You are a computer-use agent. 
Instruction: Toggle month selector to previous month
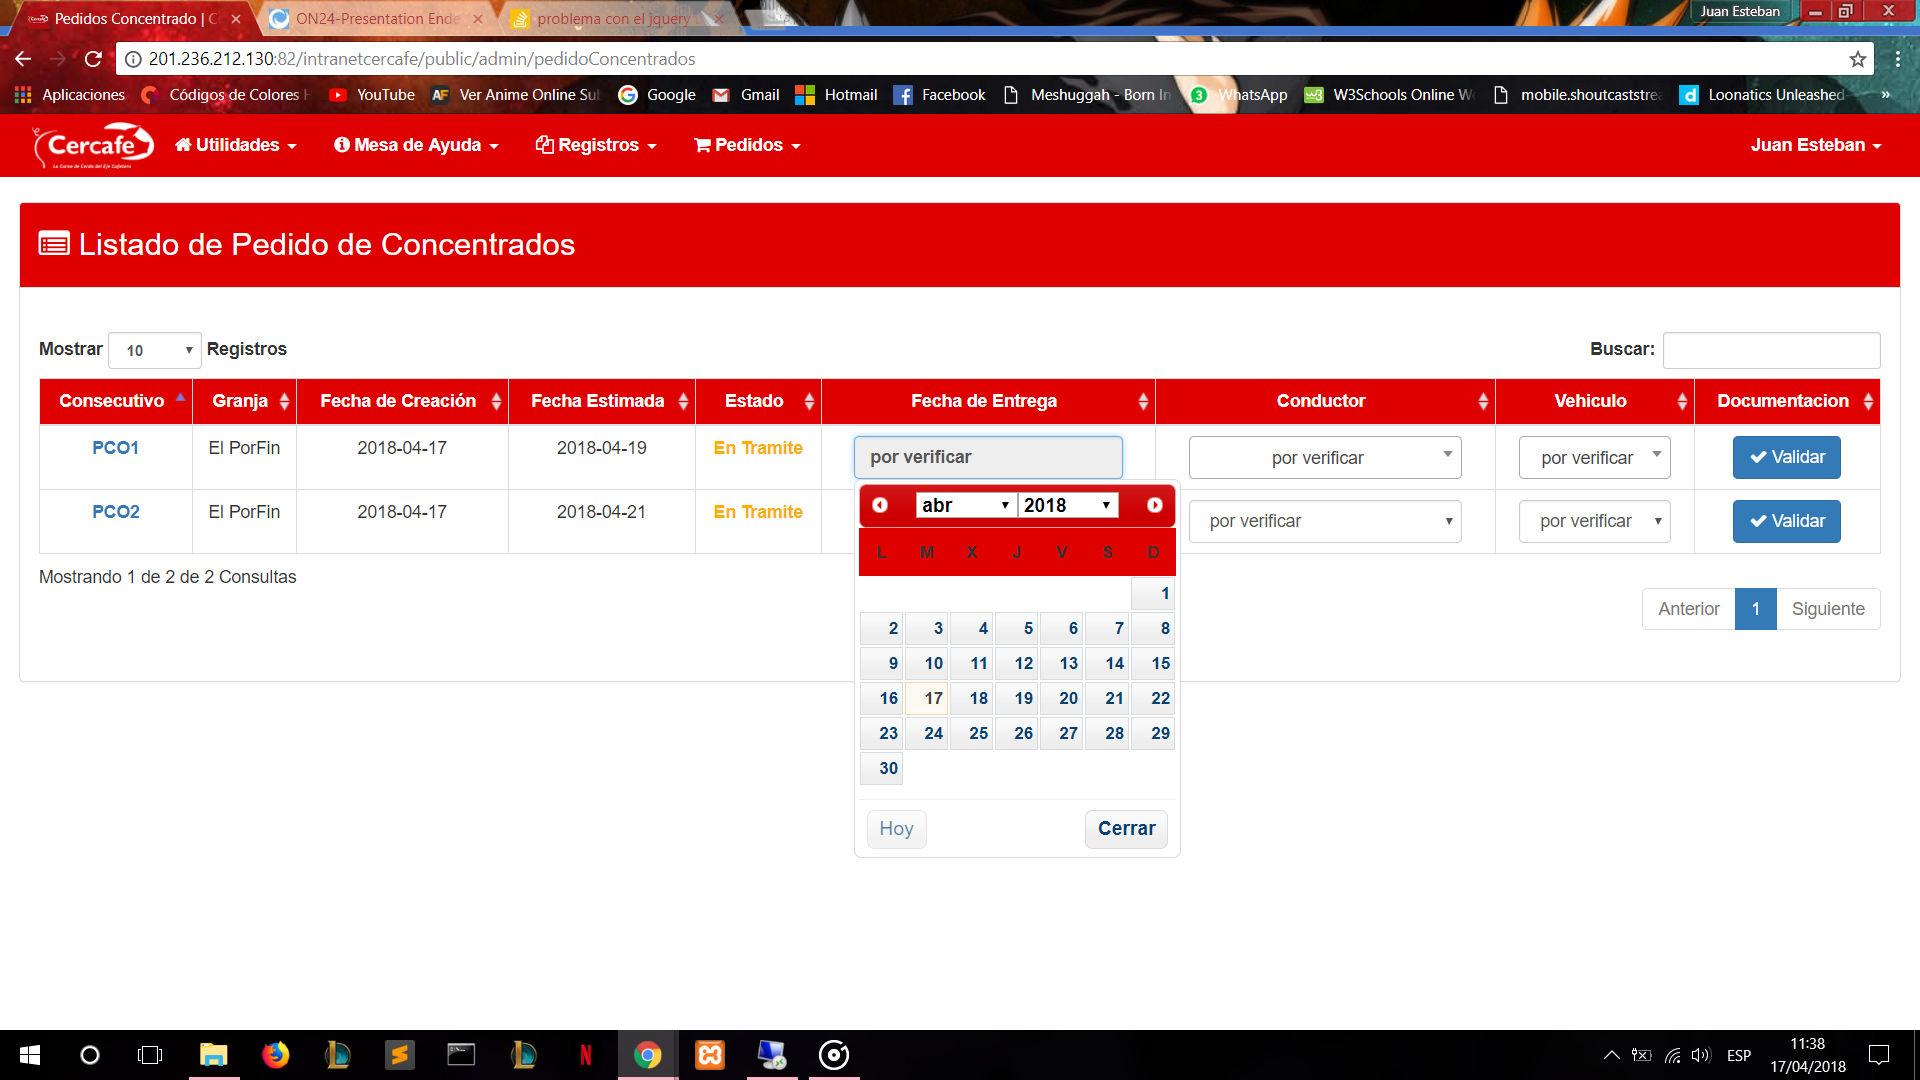click(881, 505)
